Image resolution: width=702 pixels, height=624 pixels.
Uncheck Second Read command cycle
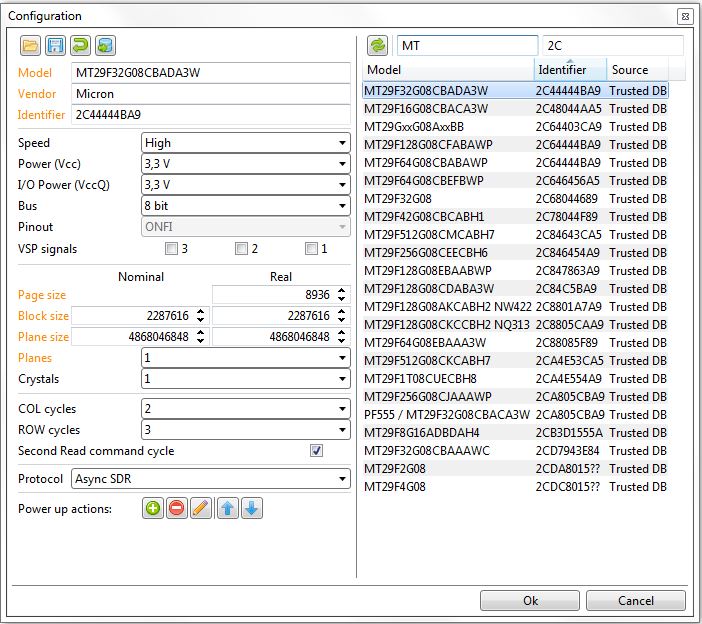[x=317, y=451]
